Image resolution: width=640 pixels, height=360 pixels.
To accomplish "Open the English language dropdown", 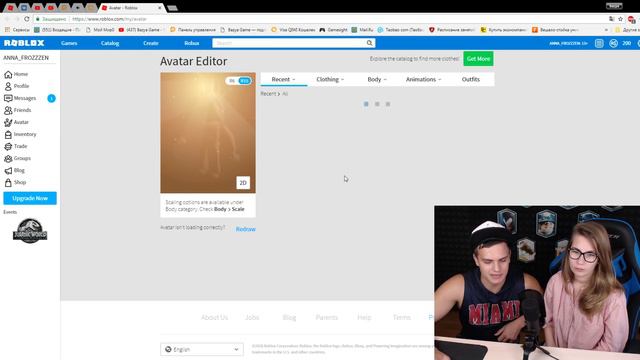I will [x=202, y=349].
